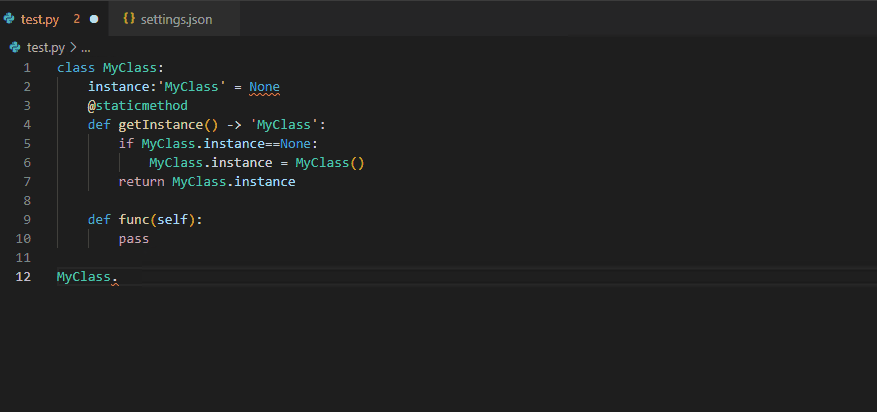Click the underlined None on line 2
Image resolution: width=877 pixels, height=412 pixels.
(264, 87)
